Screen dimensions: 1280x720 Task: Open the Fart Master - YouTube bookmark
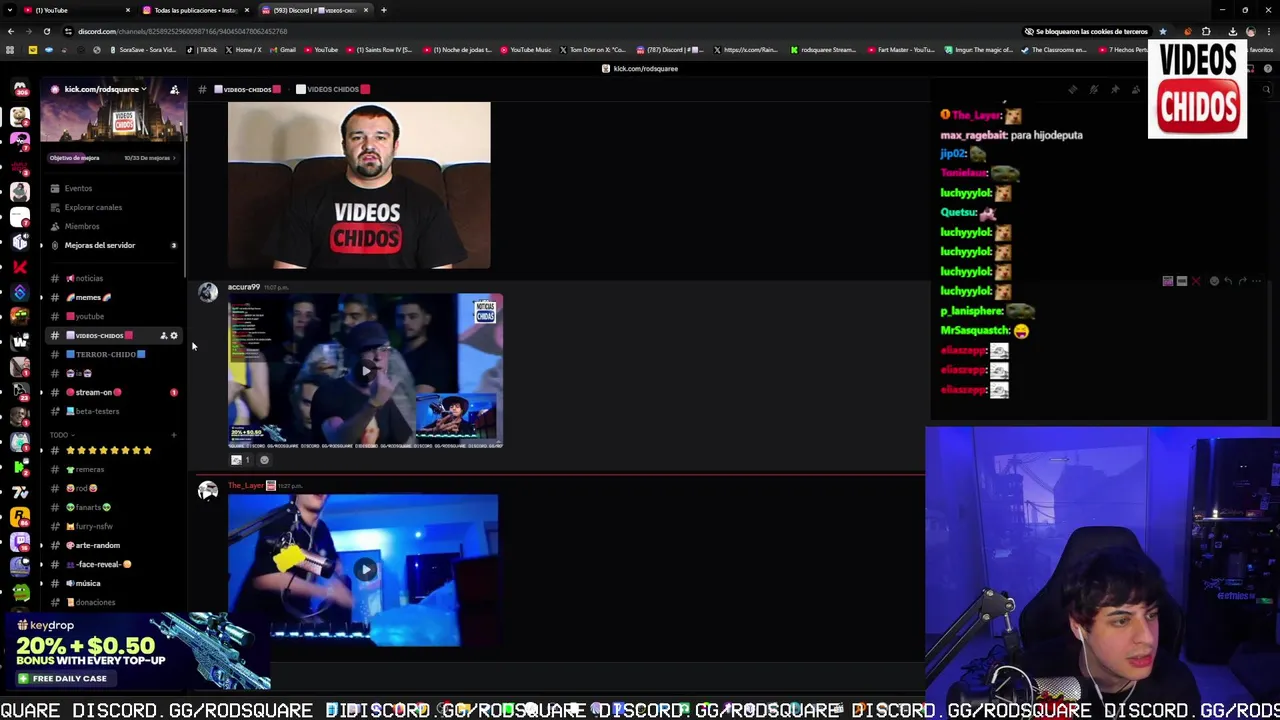coord(902,49)
